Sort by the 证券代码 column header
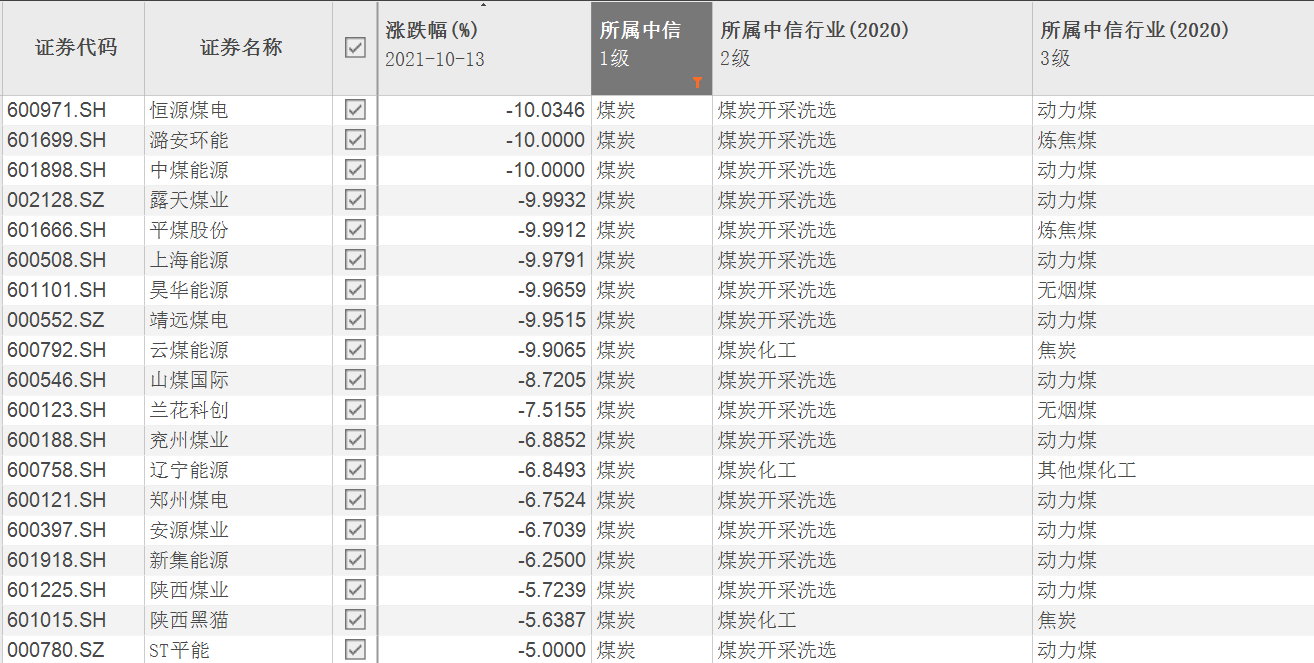 point(74,48)
